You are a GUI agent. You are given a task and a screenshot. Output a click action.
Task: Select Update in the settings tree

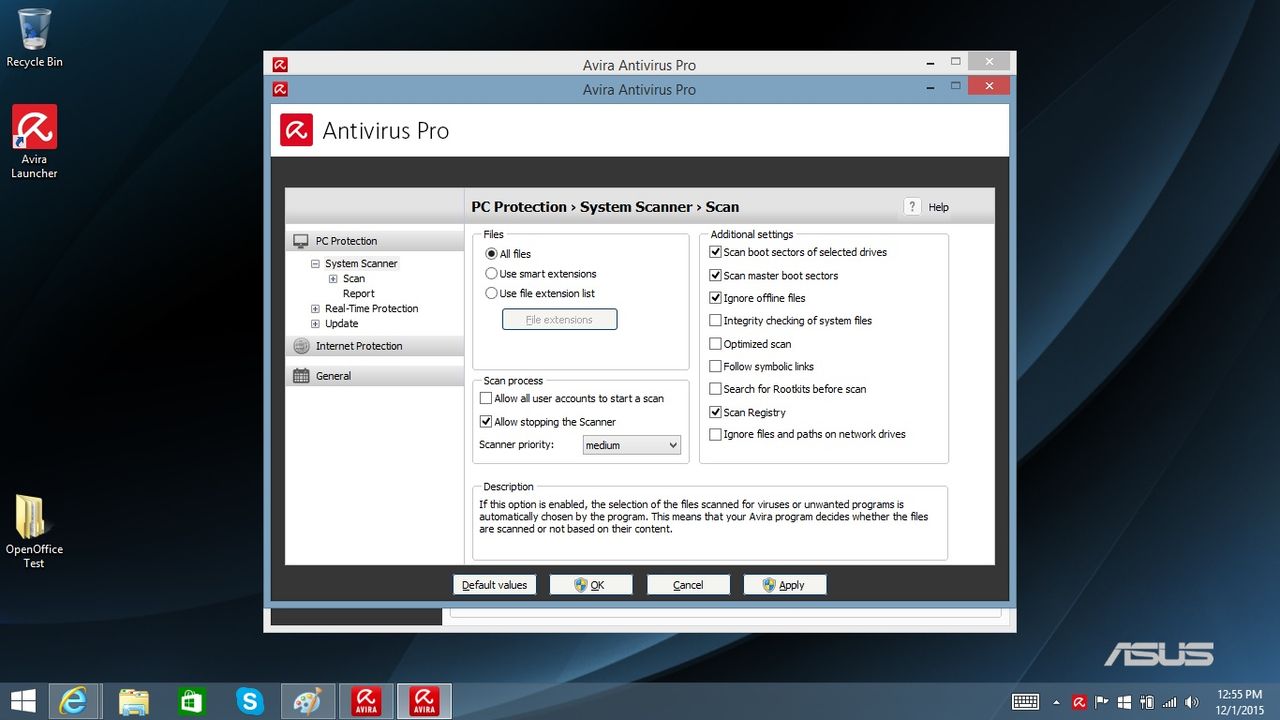point(342,324)
